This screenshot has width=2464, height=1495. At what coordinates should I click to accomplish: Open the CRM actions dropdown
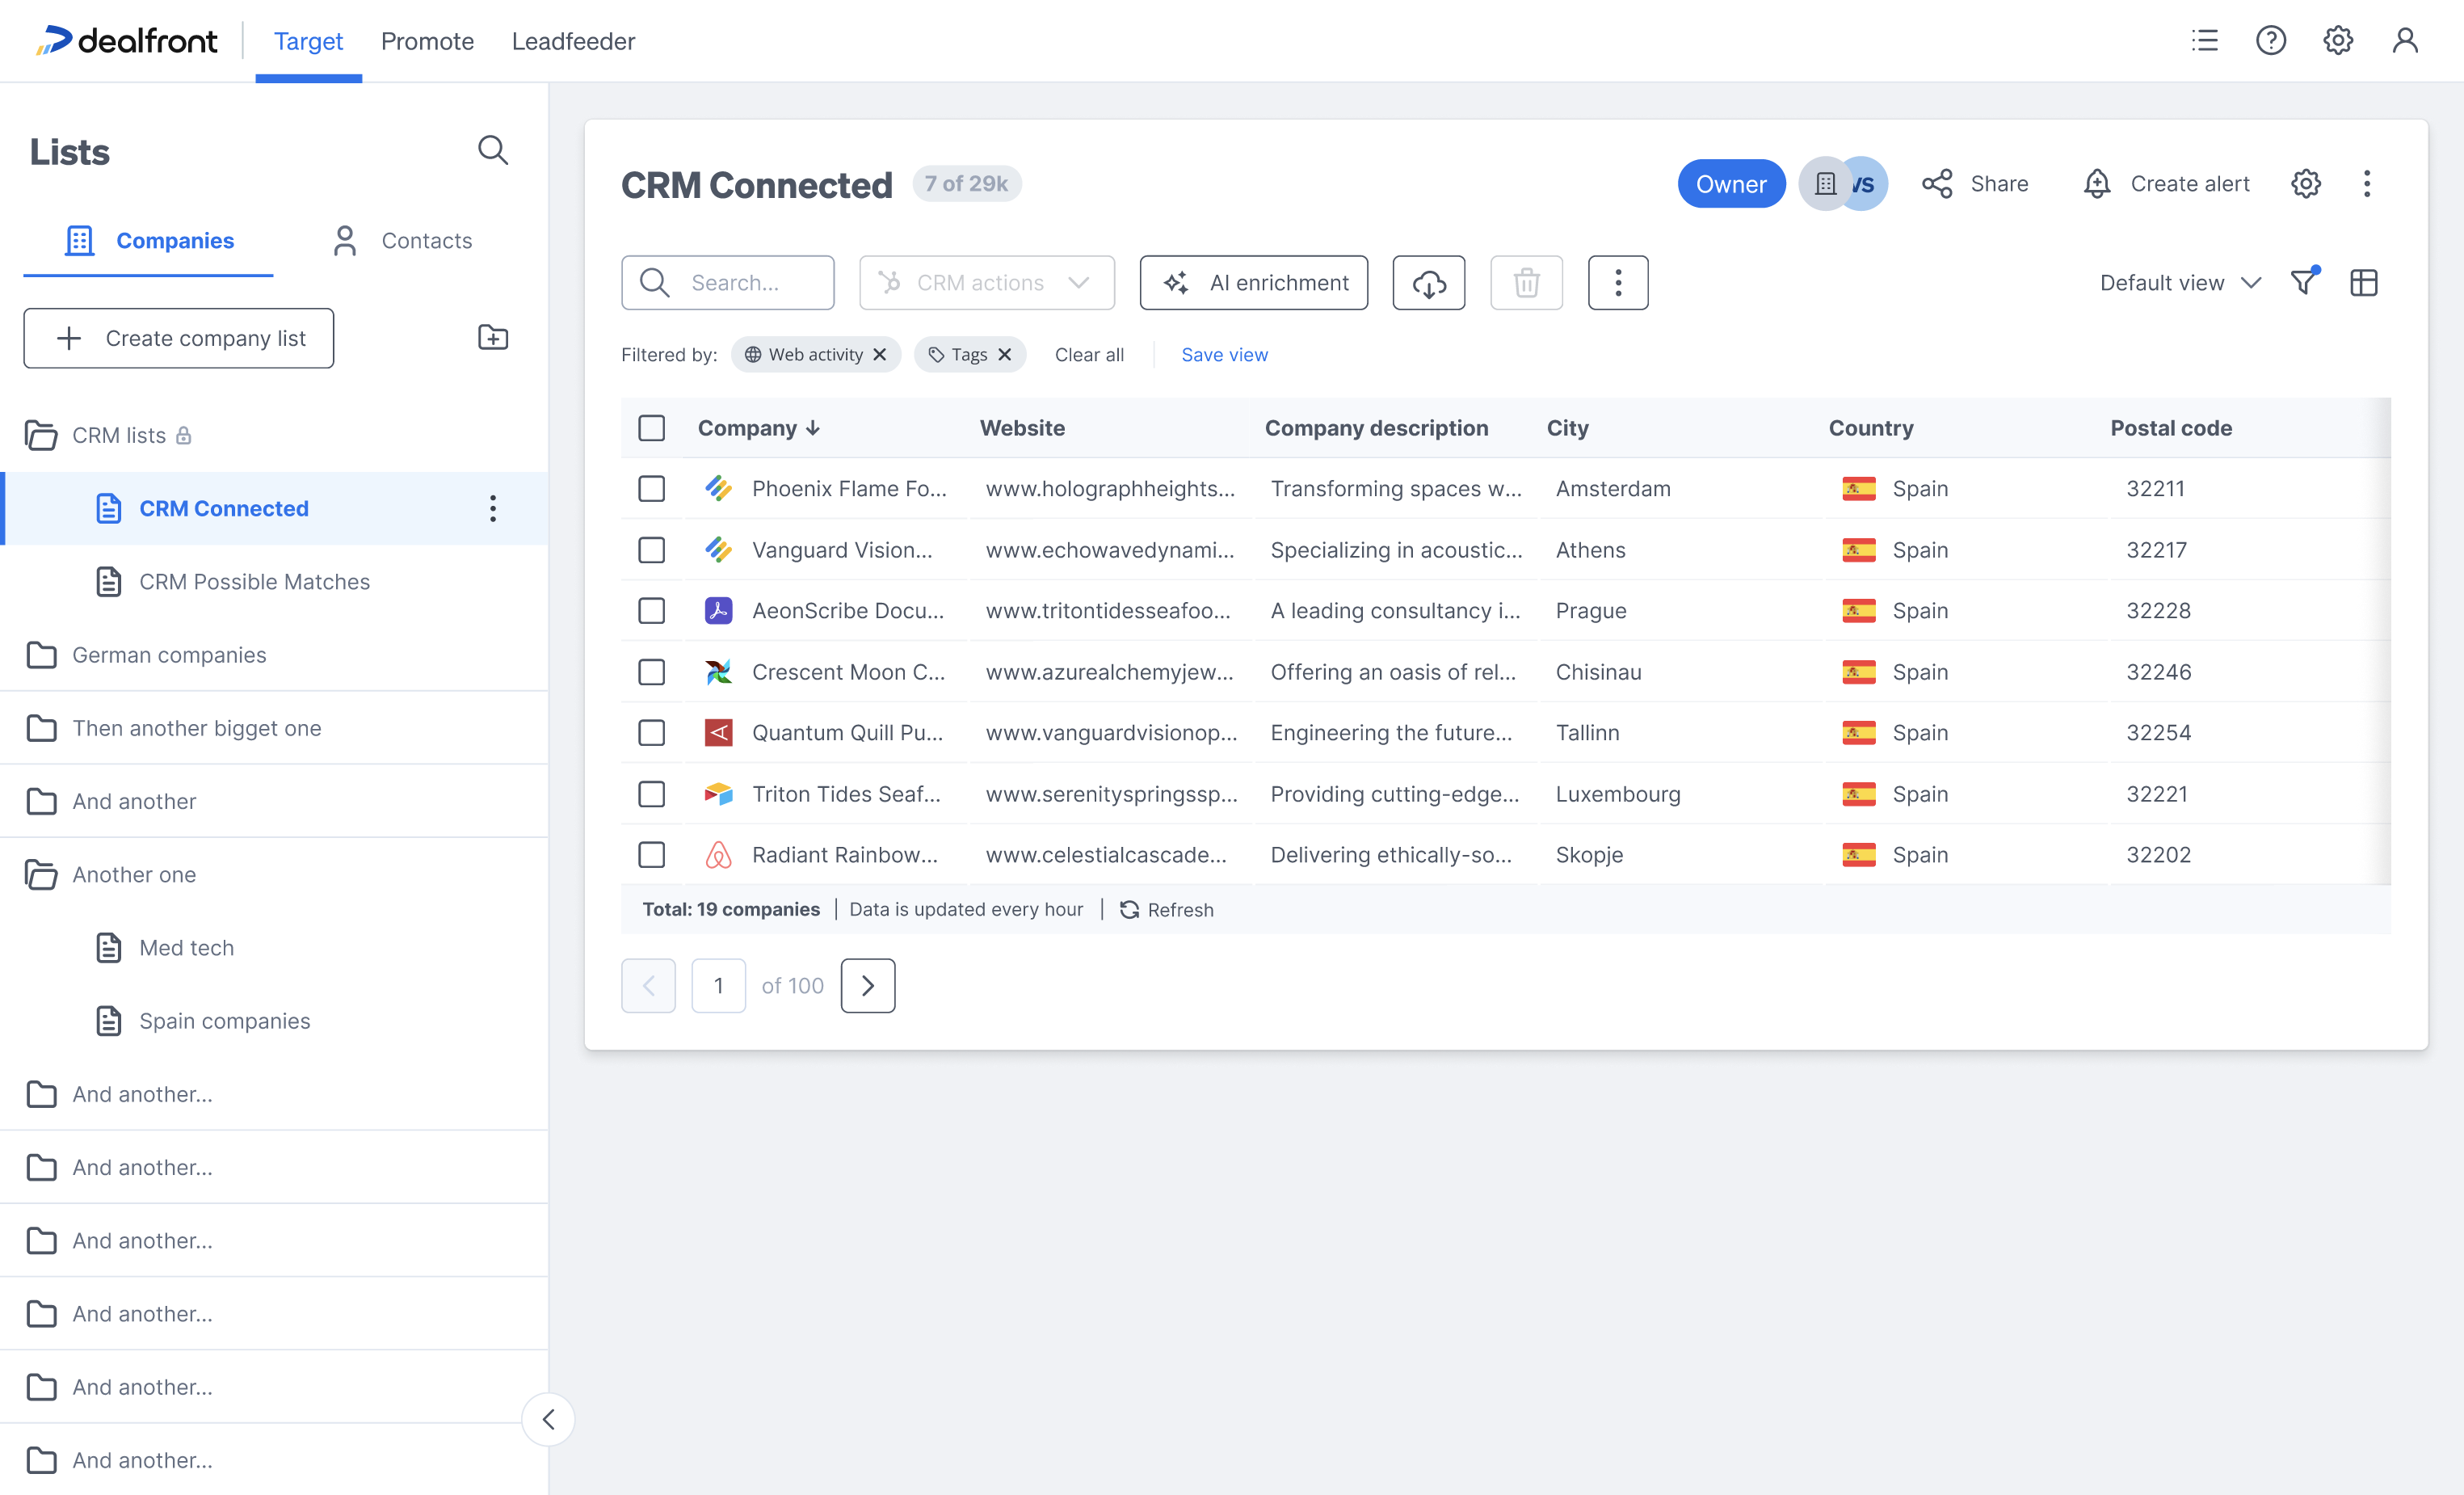tap(986, 283)
